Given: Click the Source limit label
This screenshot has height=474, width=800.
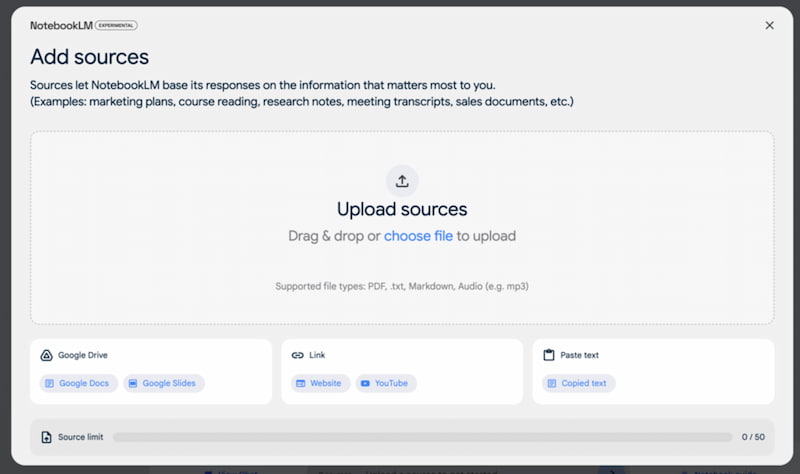Looking at the screenshot, I should coord(81,437).
